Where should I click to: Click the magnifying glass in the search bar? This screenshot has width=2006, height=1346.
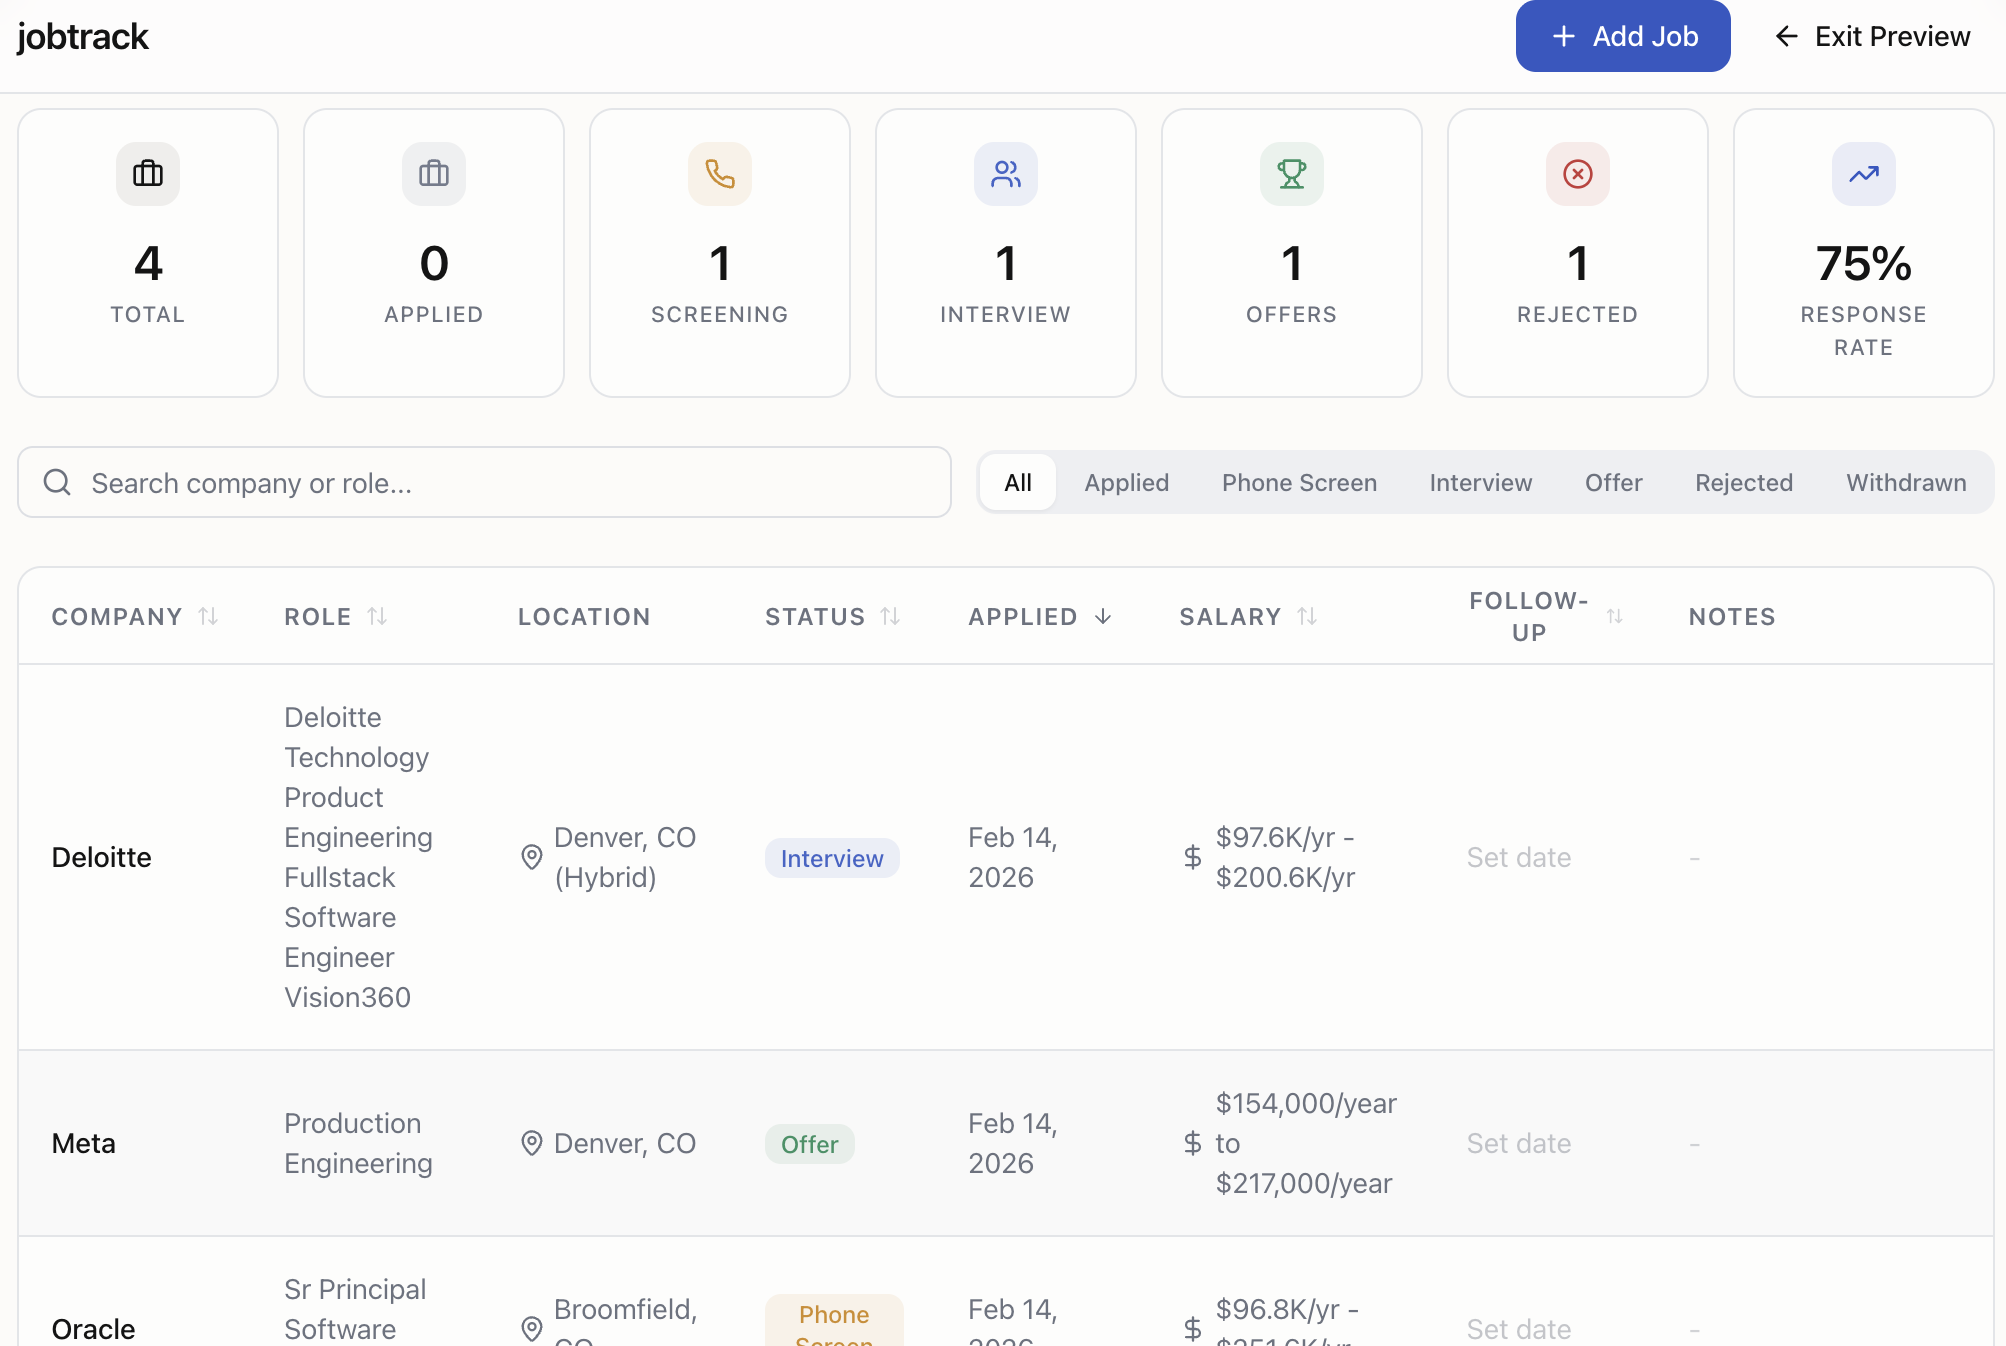pos(57,482)
